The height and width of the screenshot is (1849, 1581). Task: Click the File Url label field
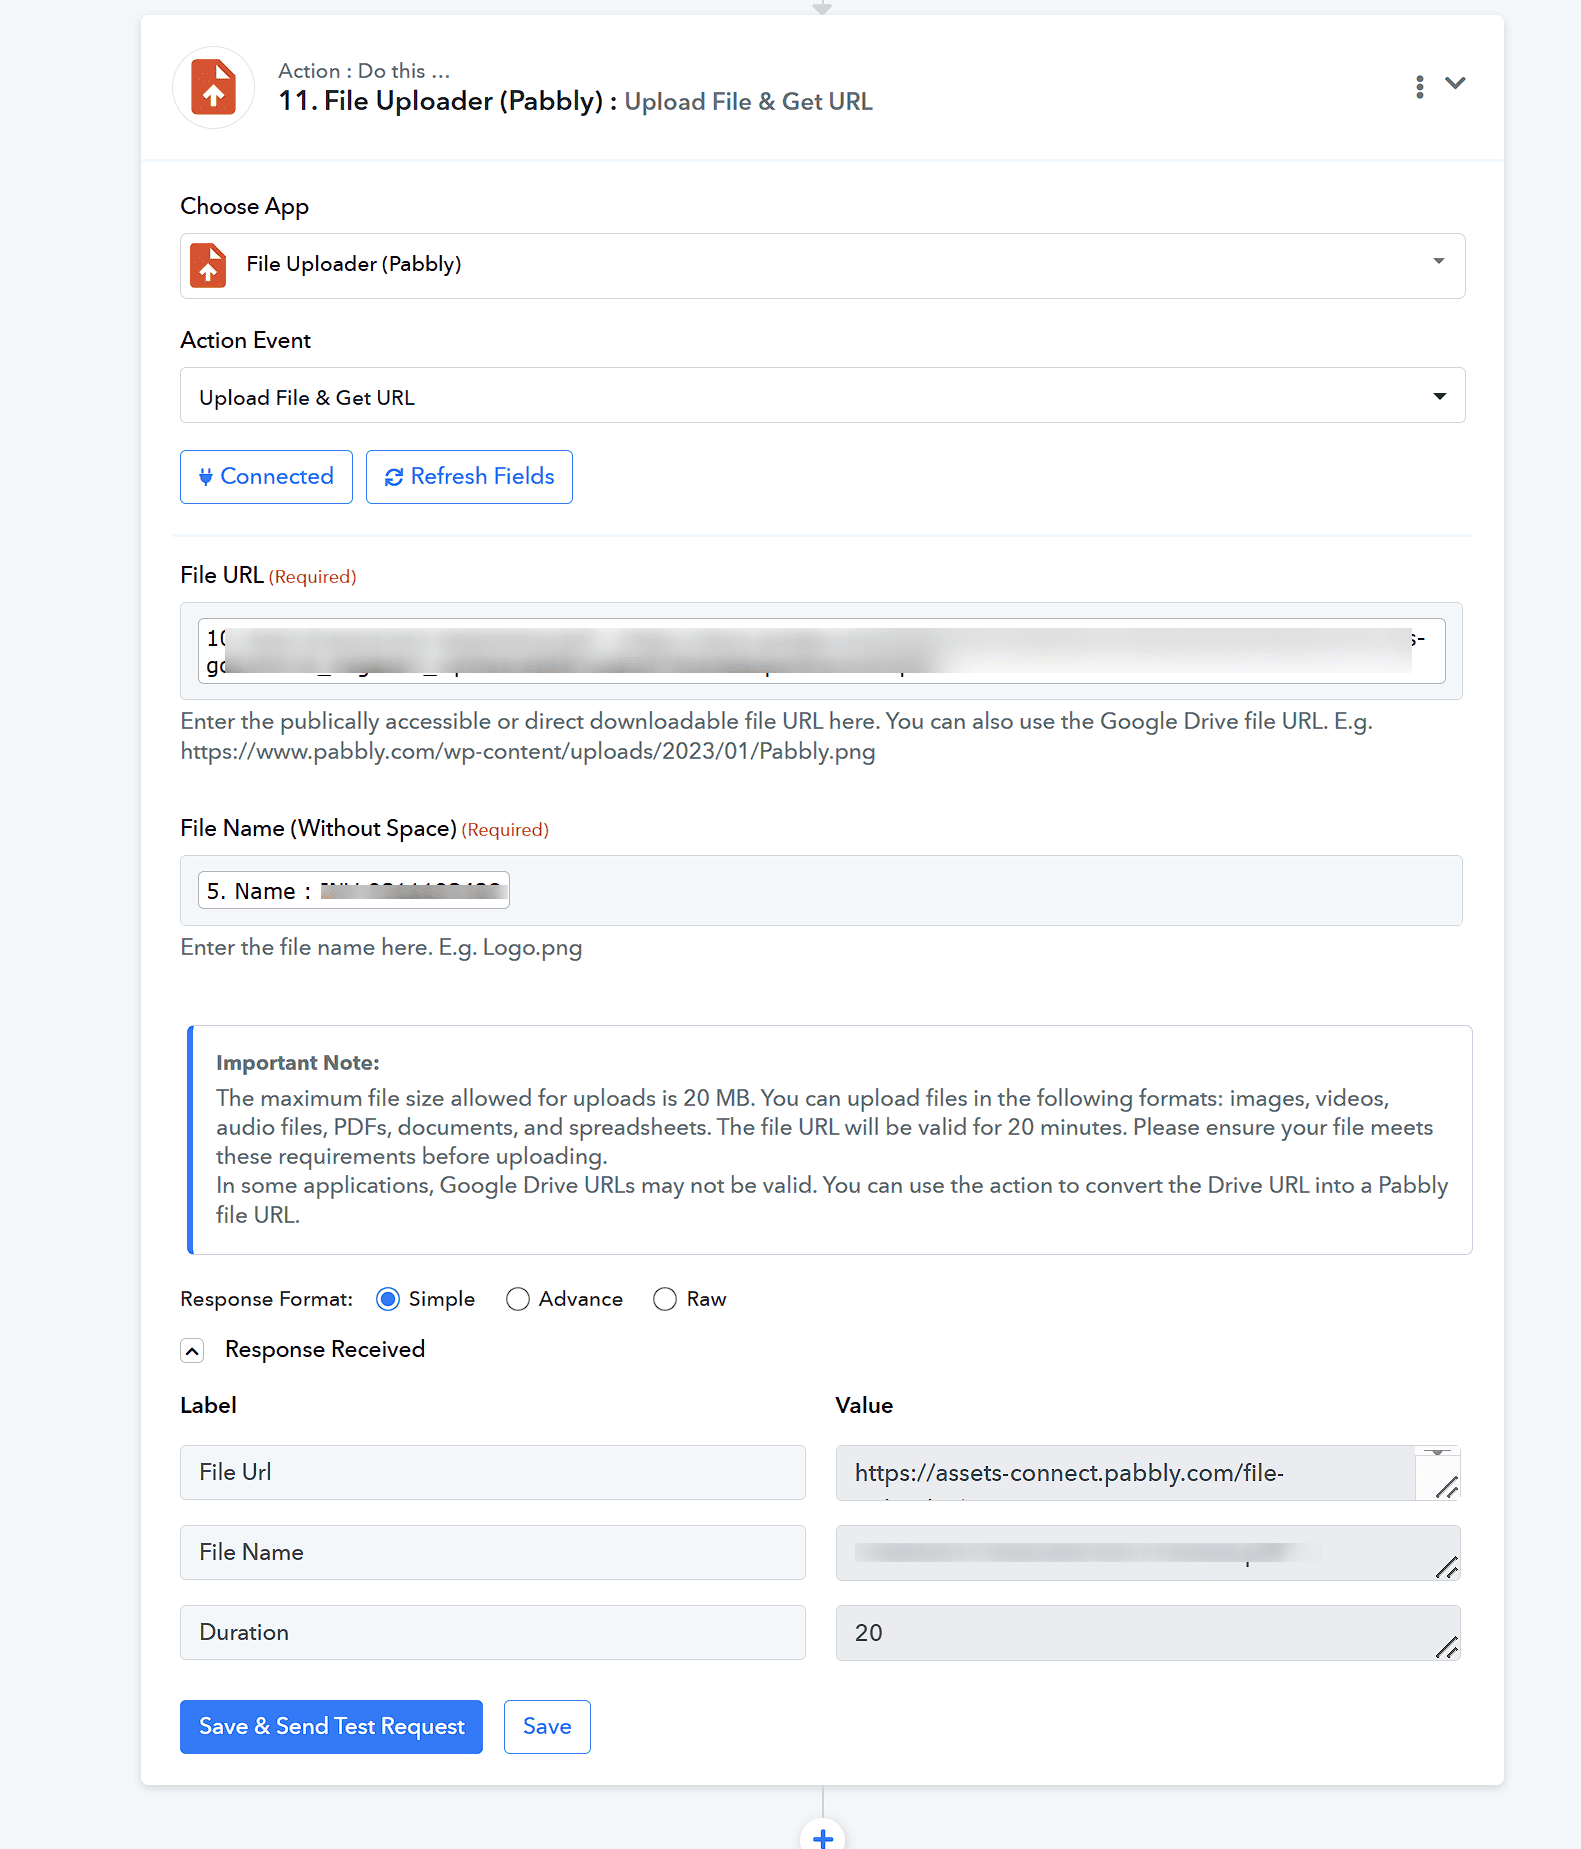[492, 1472]
